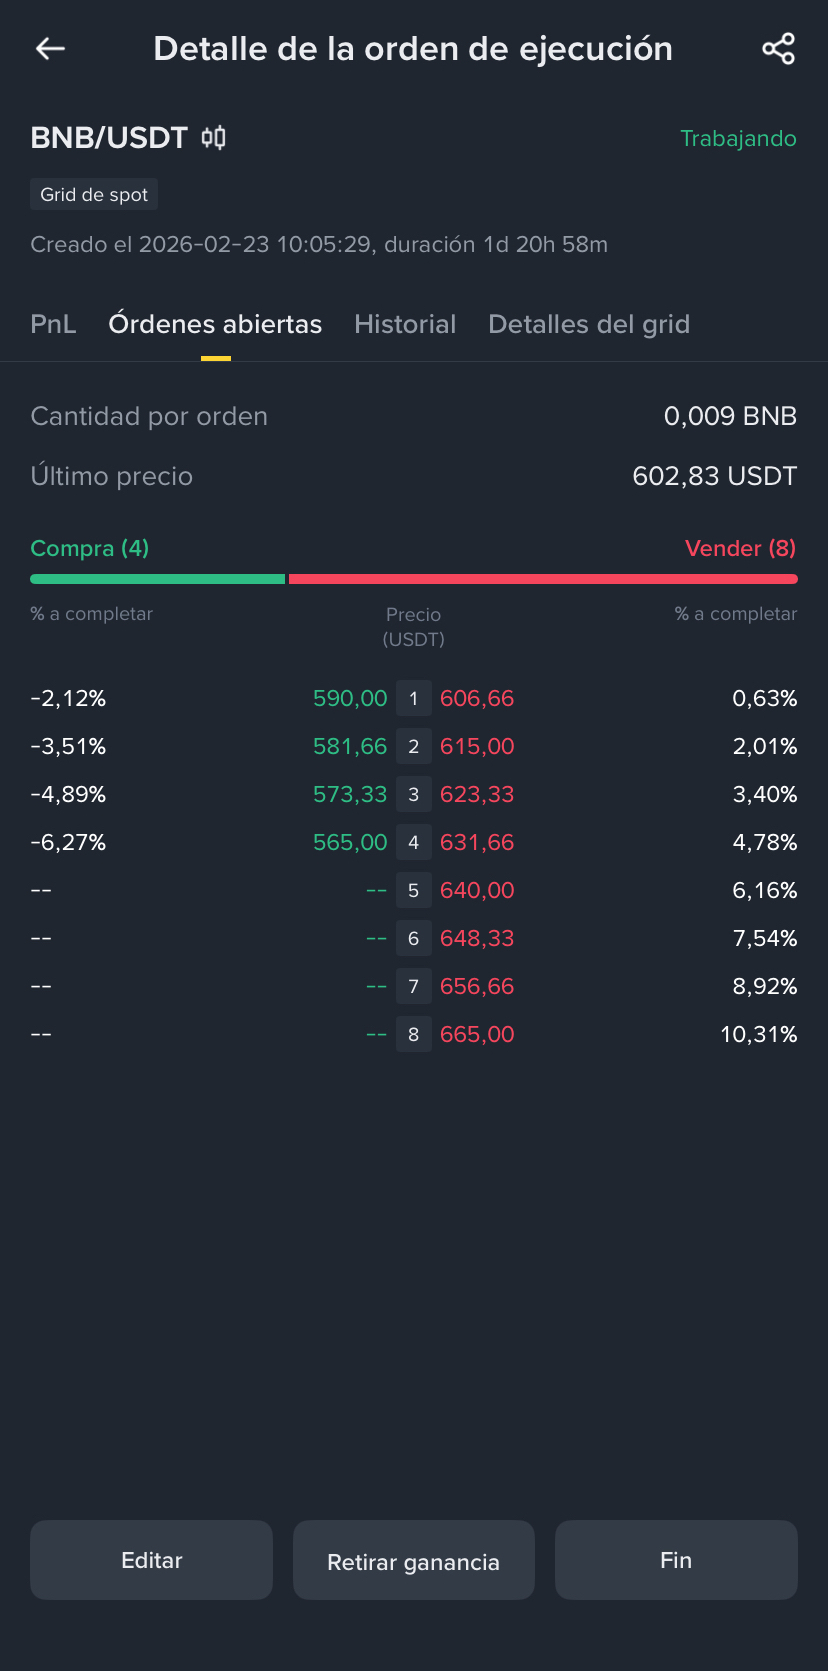This screenshot has width=828, height=1671.
Task: Tap the Fin button
Action: tap(676, 1560)
